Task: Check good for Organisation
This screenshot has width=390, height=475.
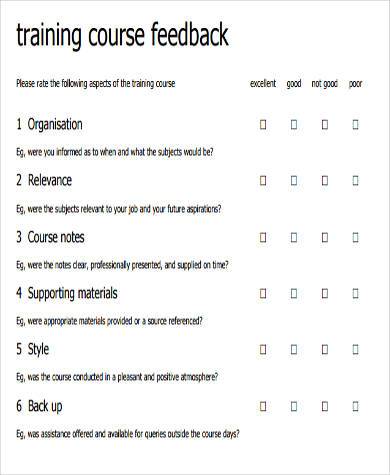Action: tap(294, 125)
